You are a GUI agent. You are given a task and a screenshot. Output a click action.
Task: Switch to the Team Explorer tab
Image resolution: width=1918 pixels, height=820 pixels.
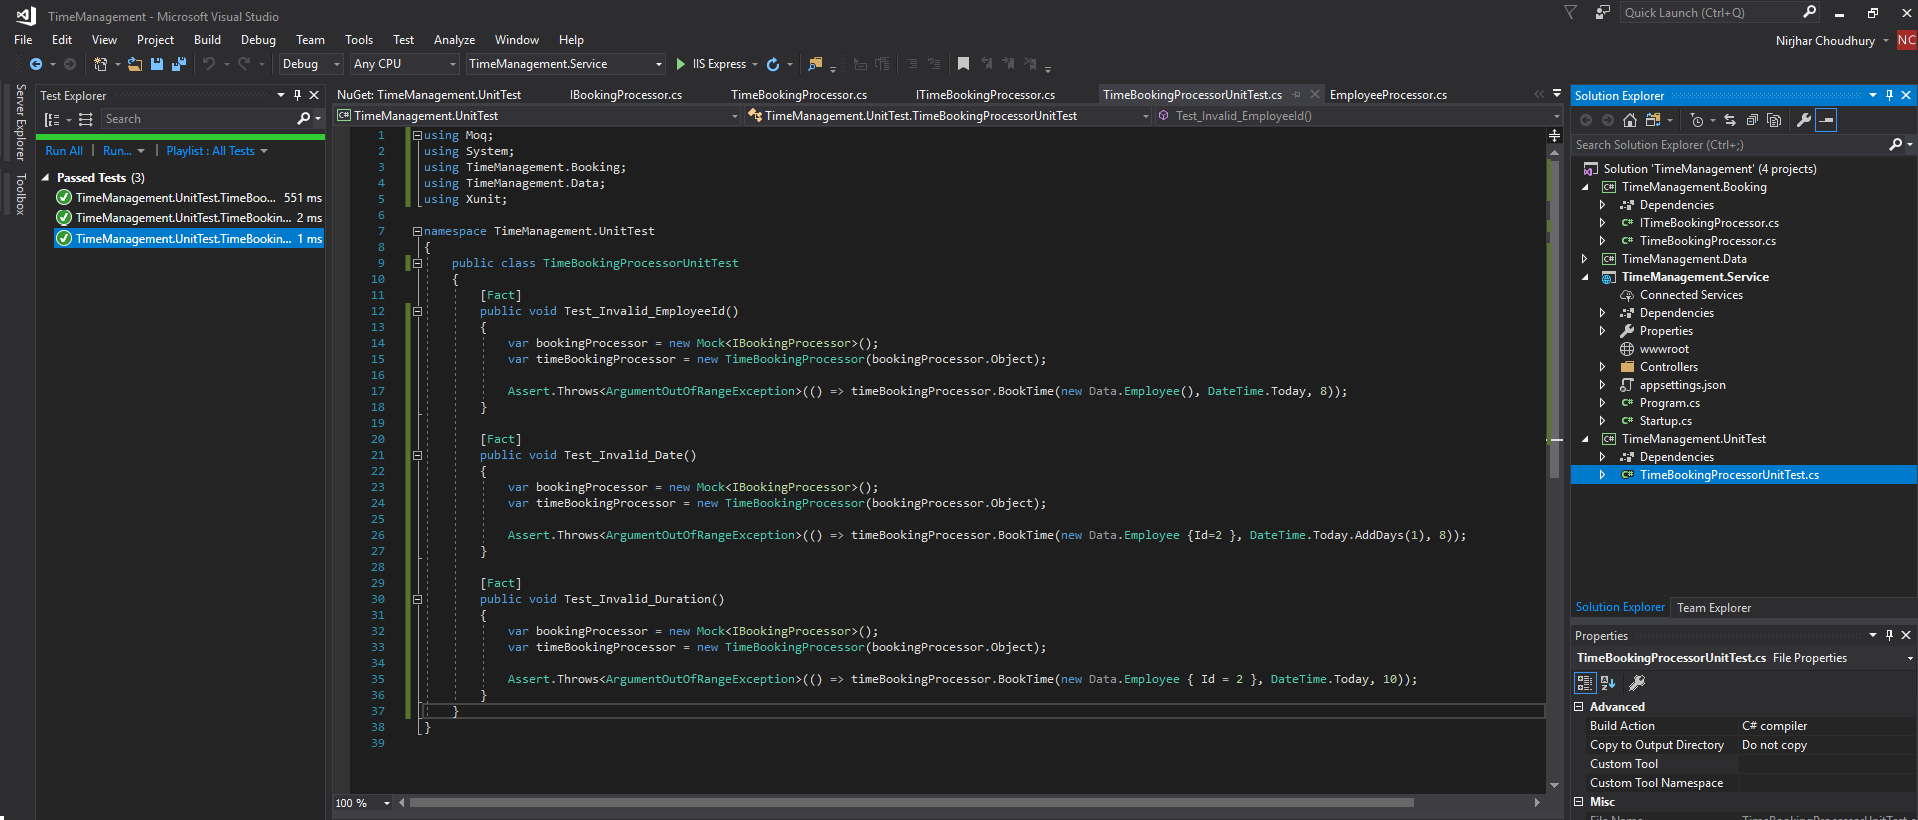tap(1714, 608)
